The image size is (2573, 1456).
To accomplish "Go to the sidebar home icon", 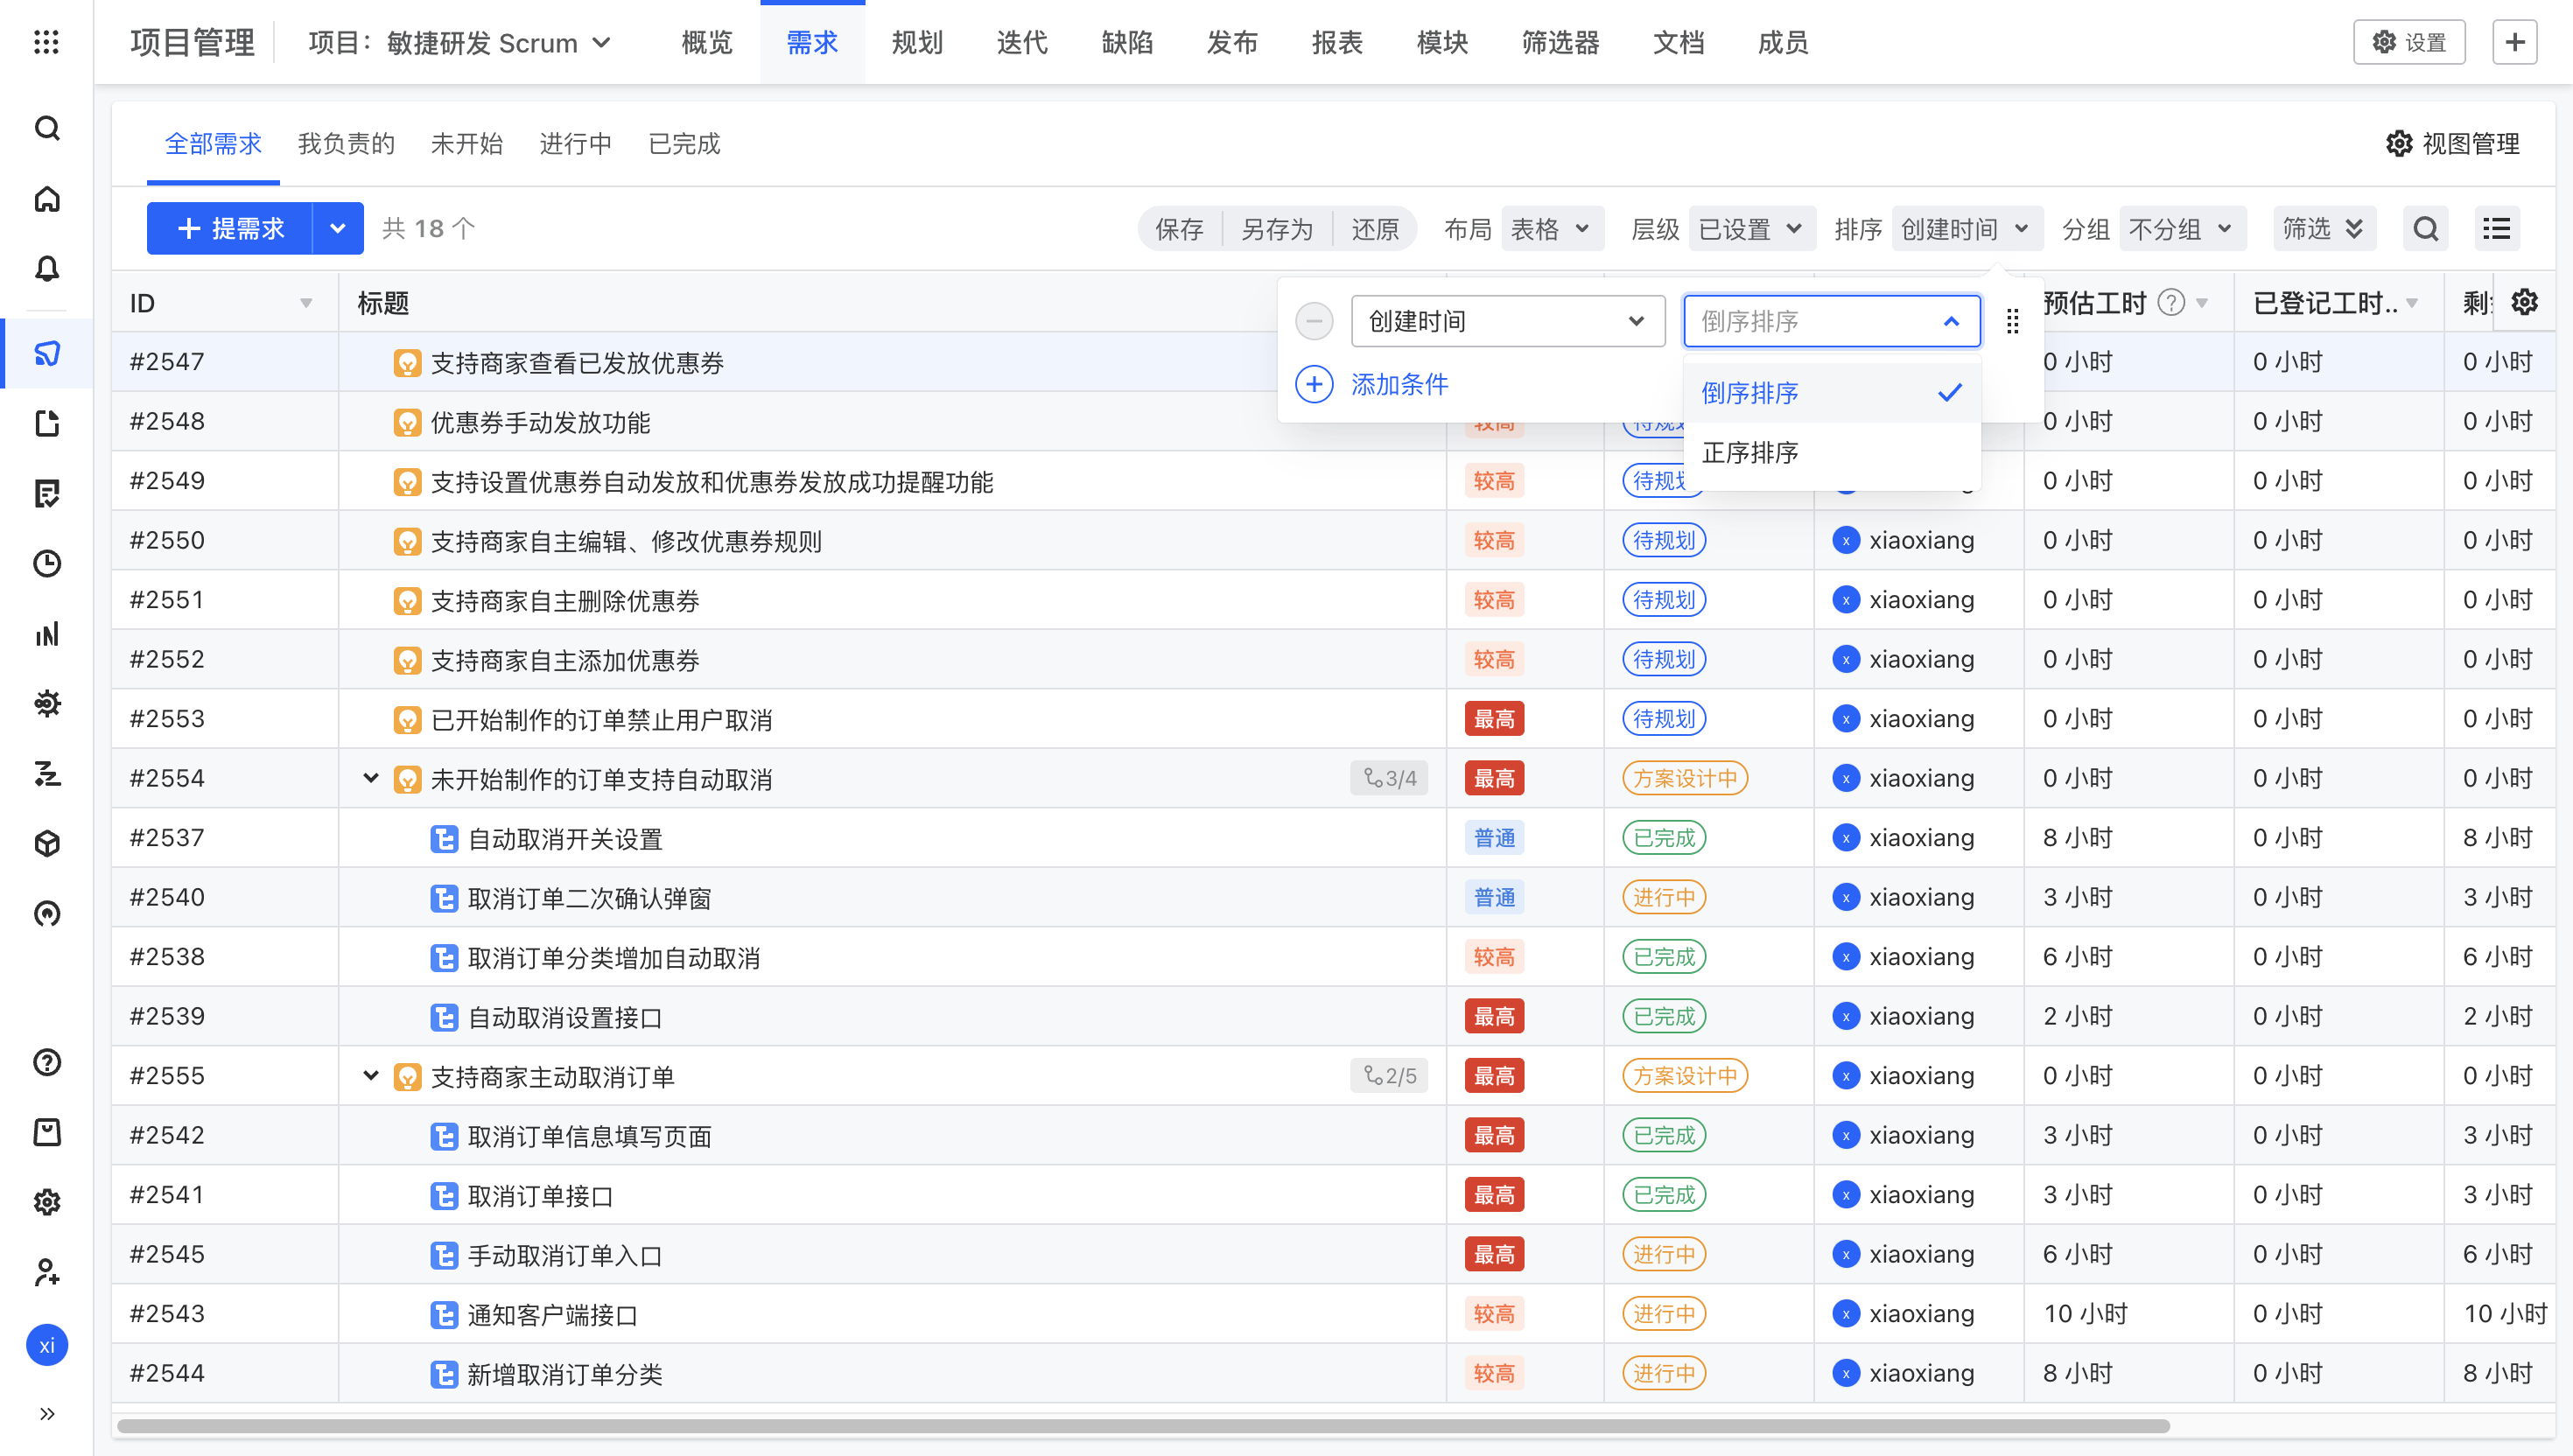I will [x=46, y=199].
